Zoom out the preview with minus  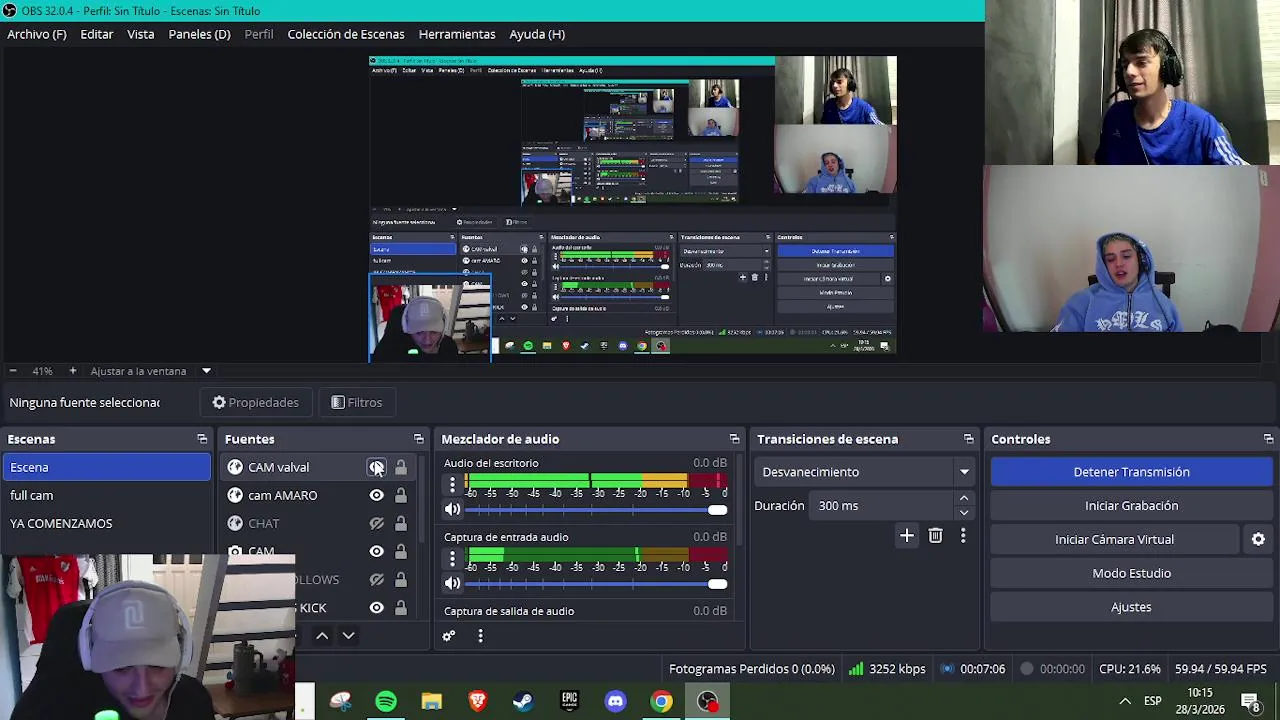(13, 371)
